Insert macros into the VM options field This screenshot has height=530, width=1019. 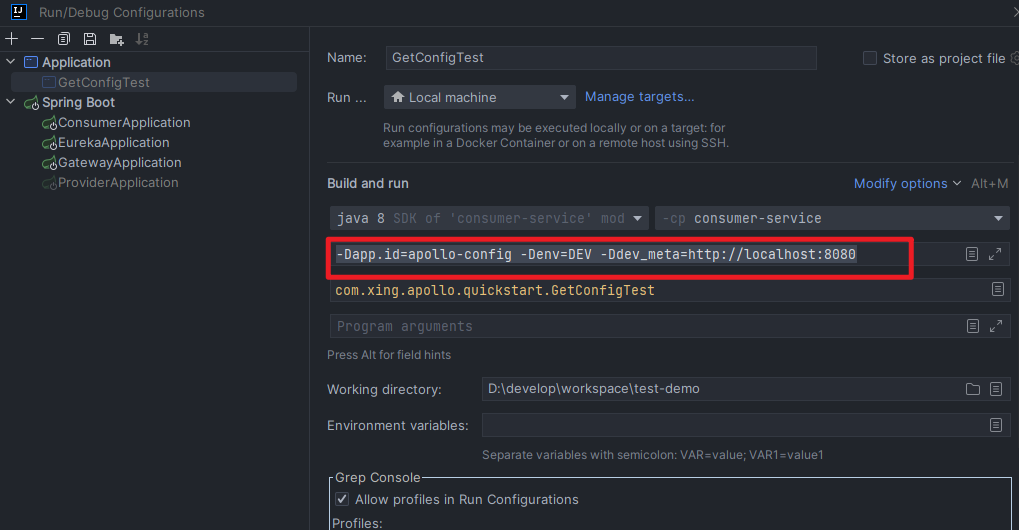coord(972,255)
